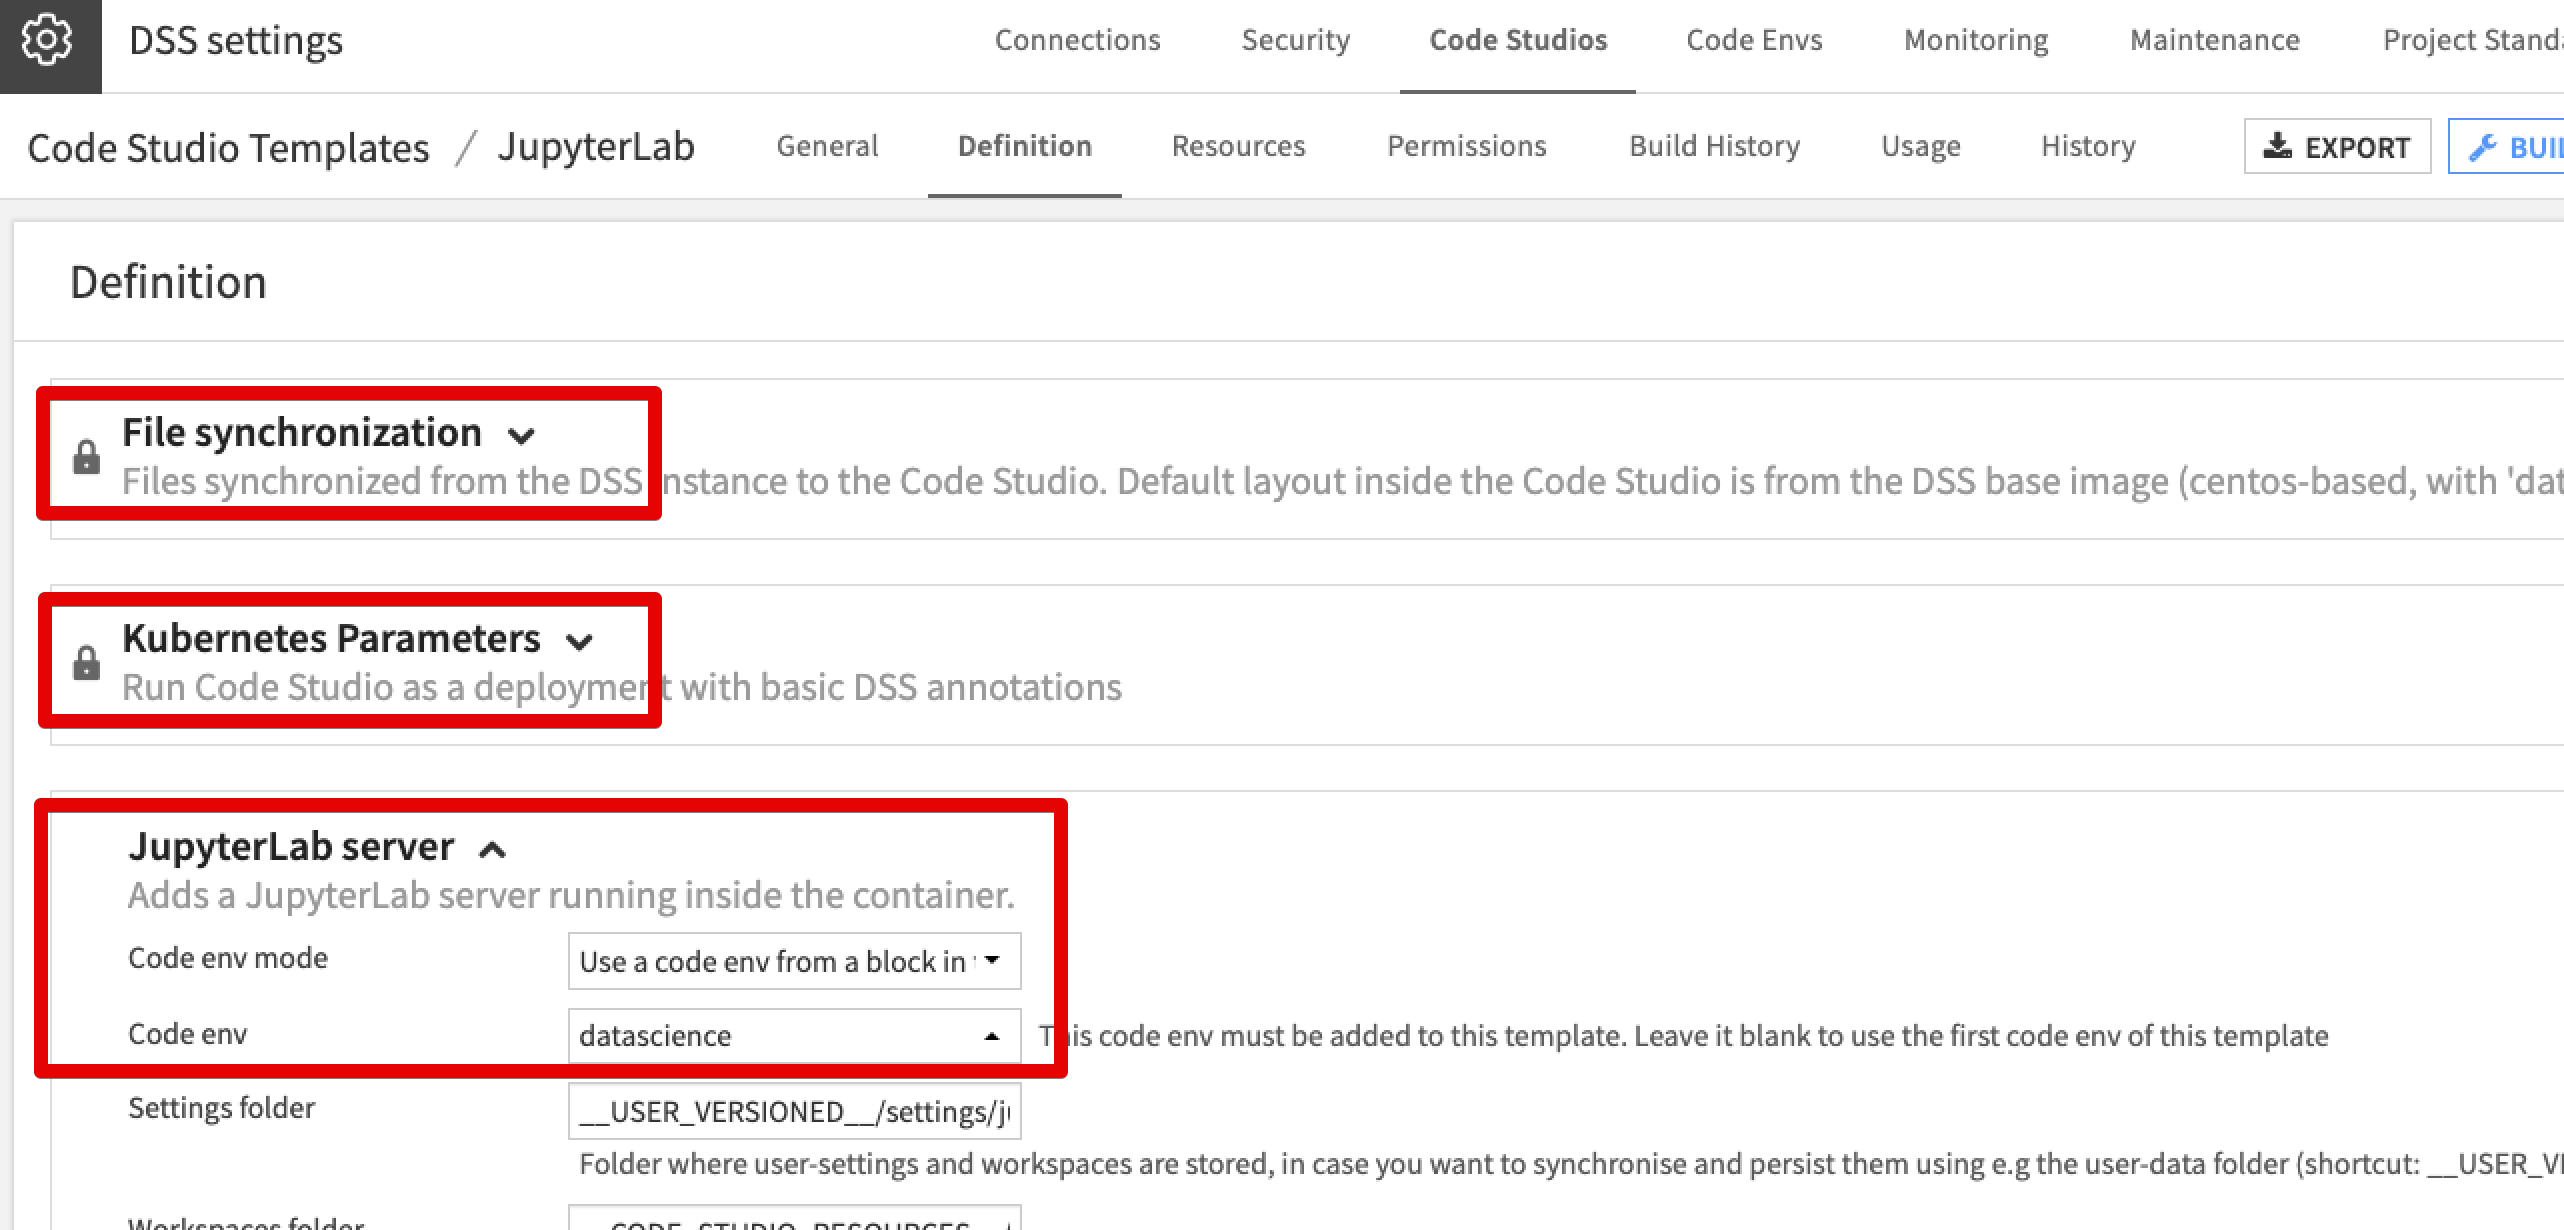Open the Usage tab
Screen dimensions: 2564x1230
pos(1921,146)
